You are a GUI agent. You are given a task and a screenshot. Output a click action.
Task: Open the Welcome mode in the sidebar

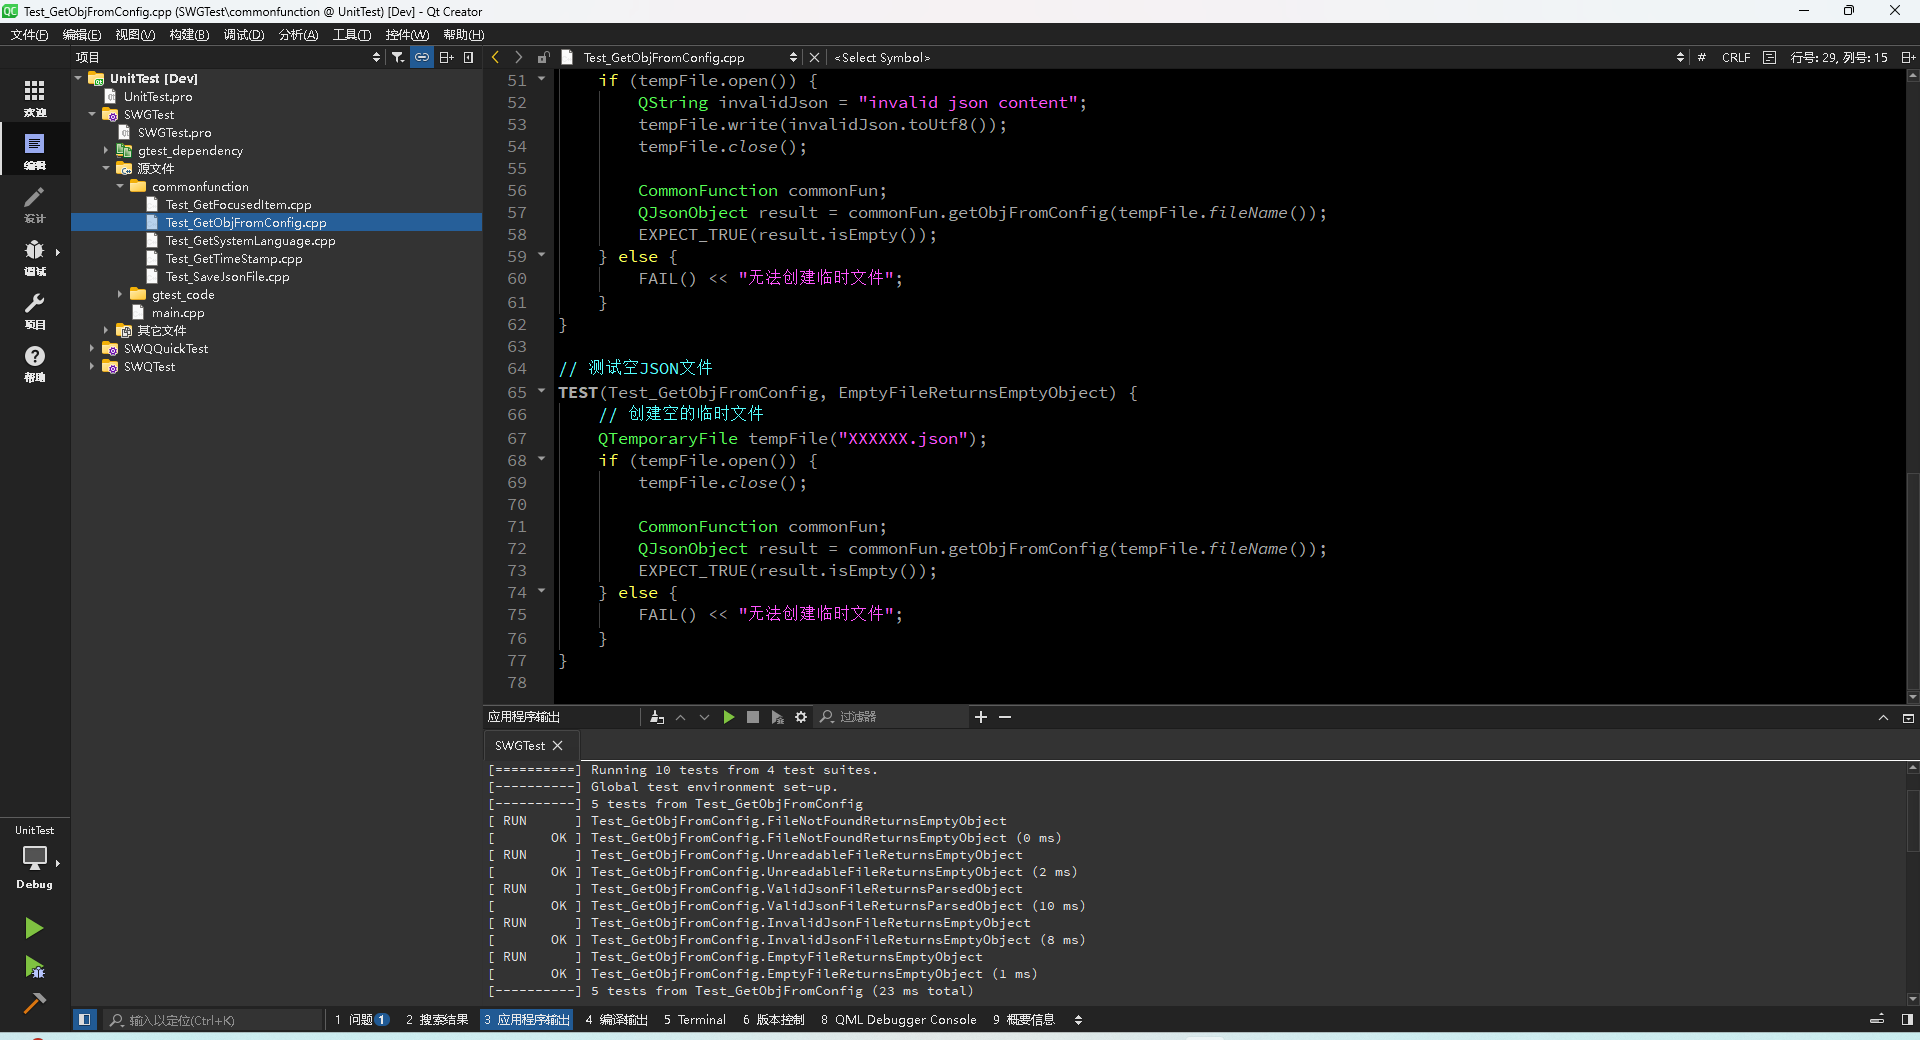35,97
